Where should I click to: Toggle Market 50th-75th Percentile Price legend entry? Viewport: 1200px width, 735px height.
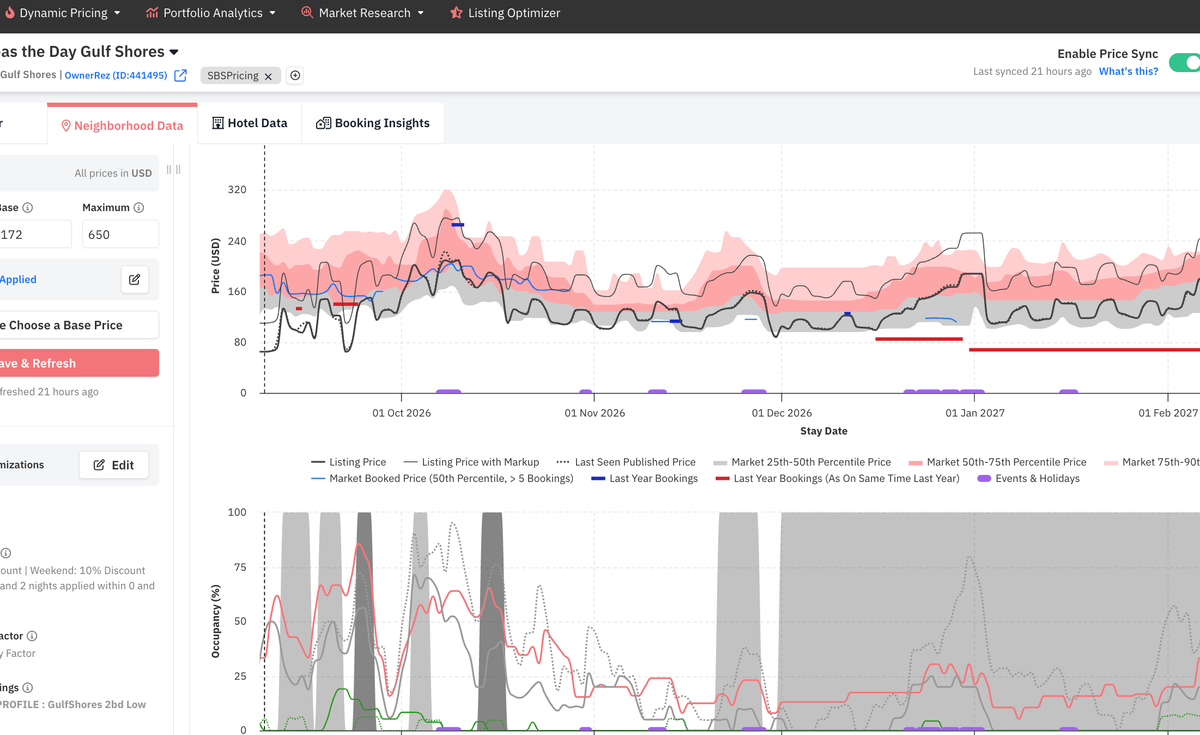click(x=997, y=462)
